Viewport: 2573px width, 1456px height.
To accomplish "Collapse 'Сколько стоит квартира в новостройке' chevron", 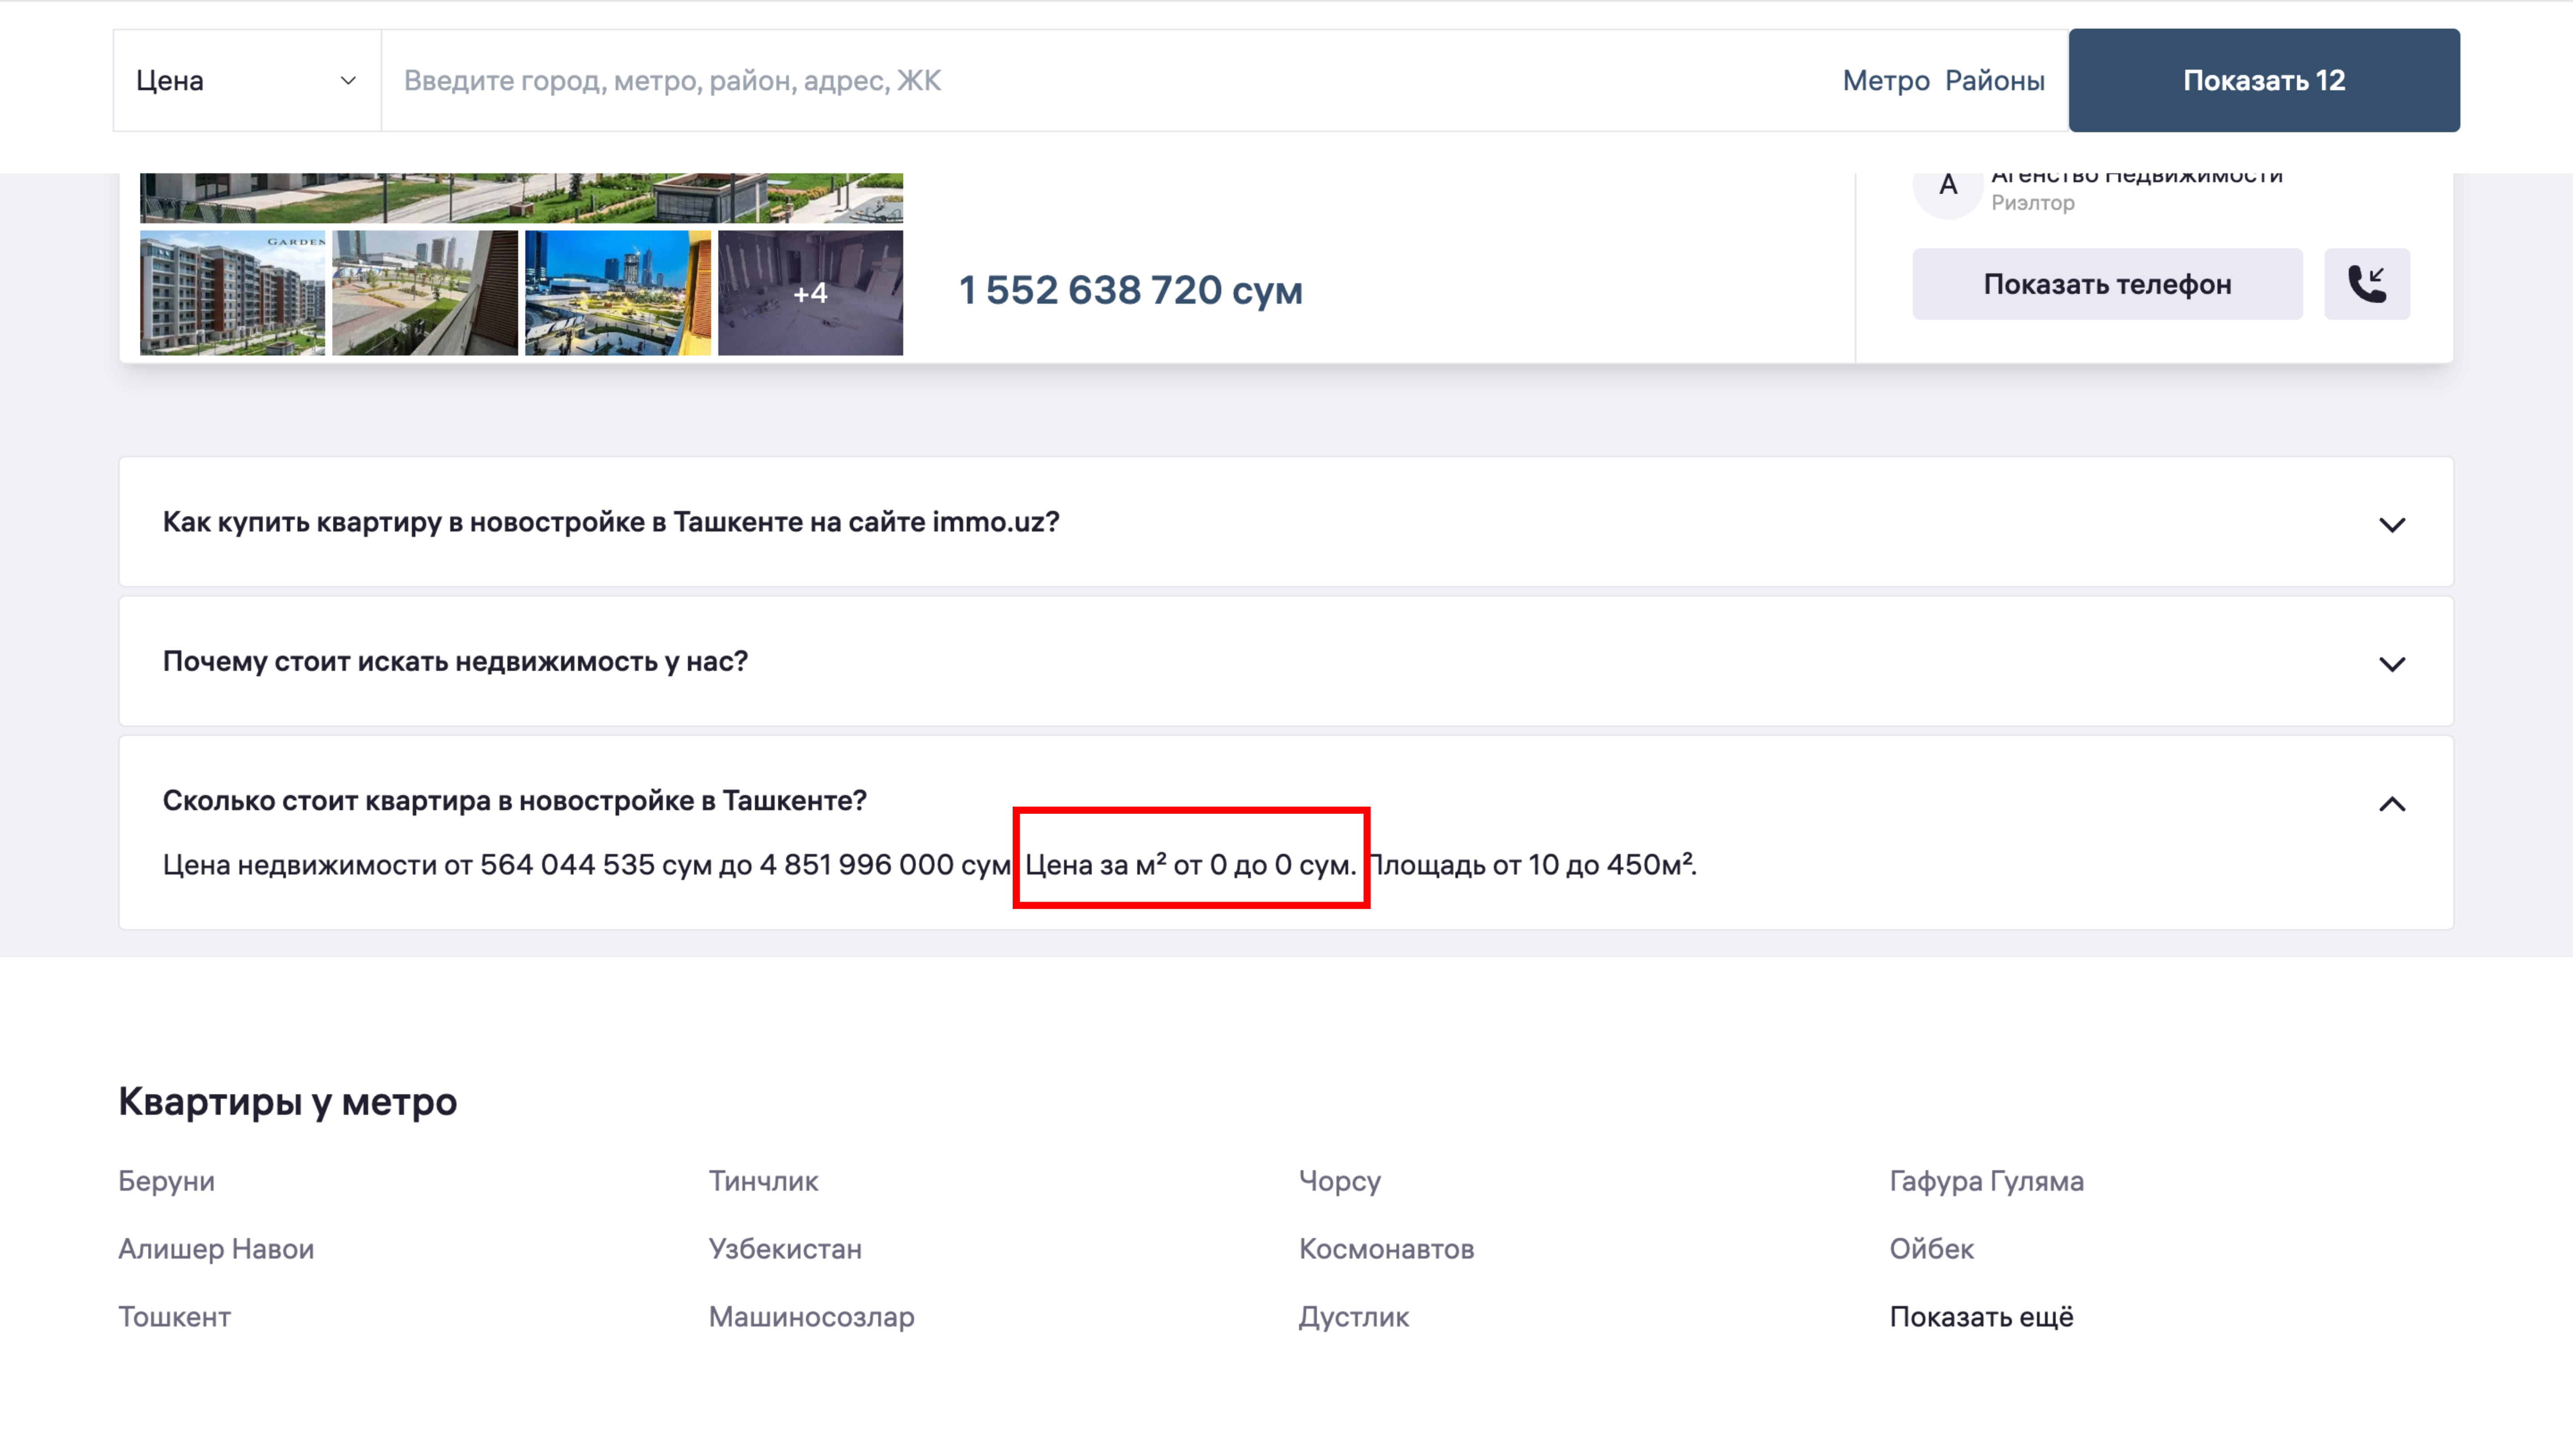I will (2391, 803).
